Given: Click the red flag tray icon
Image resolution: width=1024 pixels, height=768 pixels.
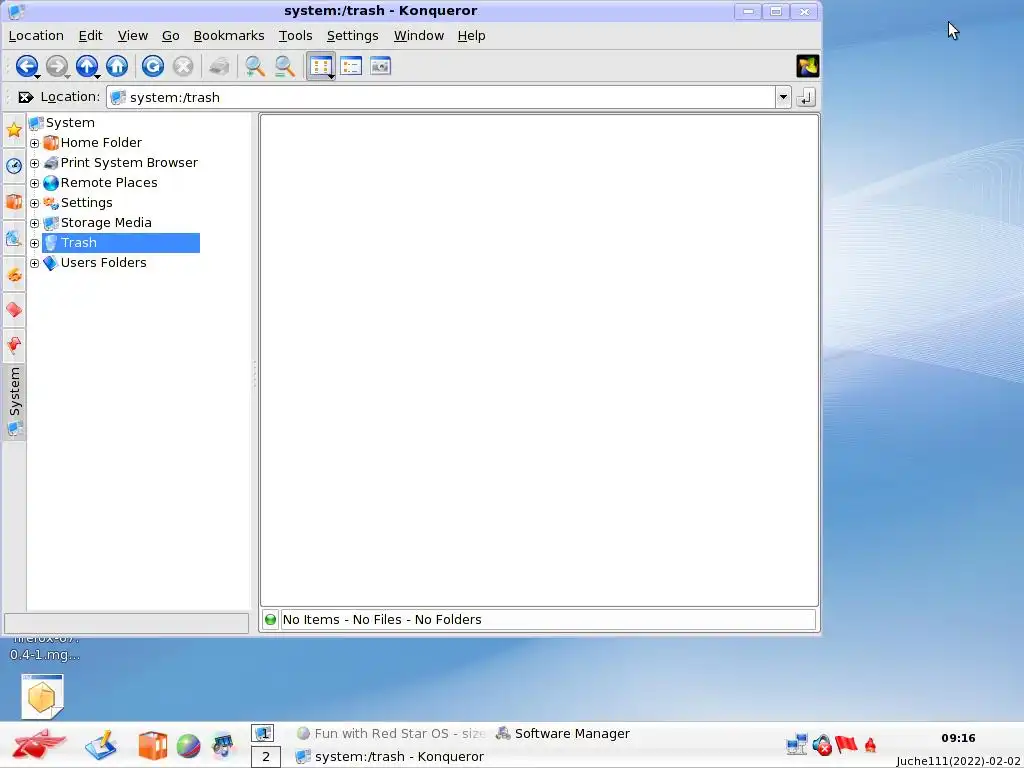Looking at the screenshot, I should 846,744.
